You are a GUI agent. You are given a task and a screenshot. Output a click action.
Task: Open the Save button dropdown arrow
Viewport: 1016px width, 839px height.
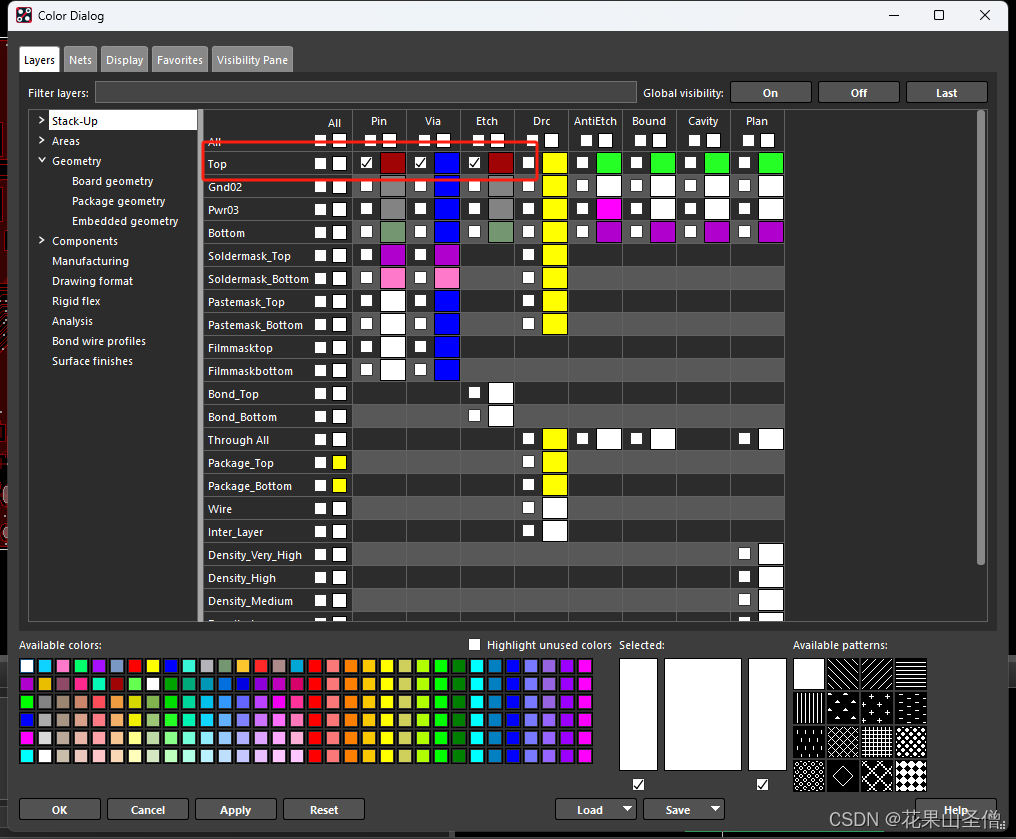715,809
